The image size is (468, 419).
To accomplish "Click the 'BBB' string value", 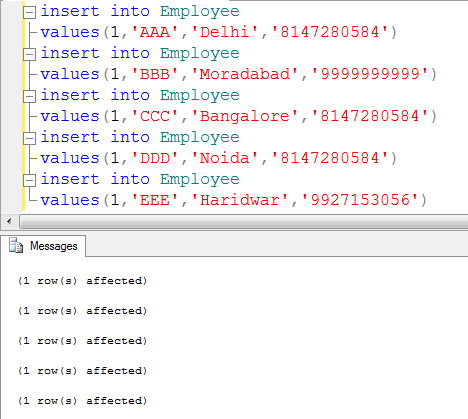I will pyautogui.click(x=155, y=74).
